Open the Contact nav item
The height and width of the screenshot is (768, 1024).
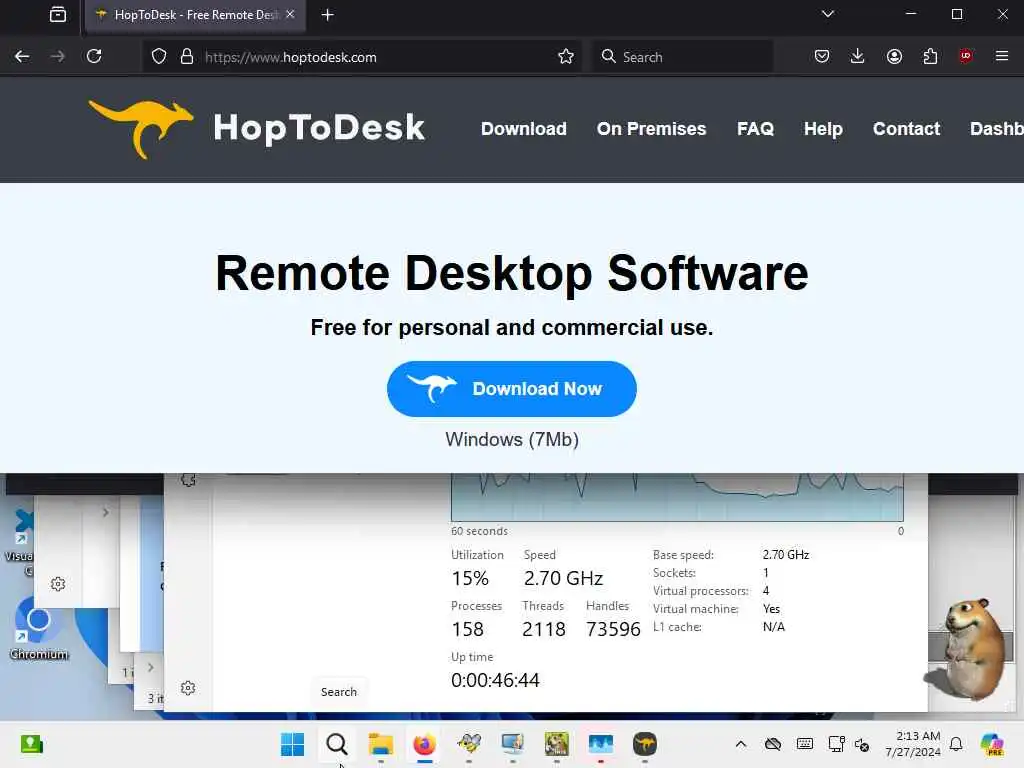pyautogui.click(x=906, y=129)
